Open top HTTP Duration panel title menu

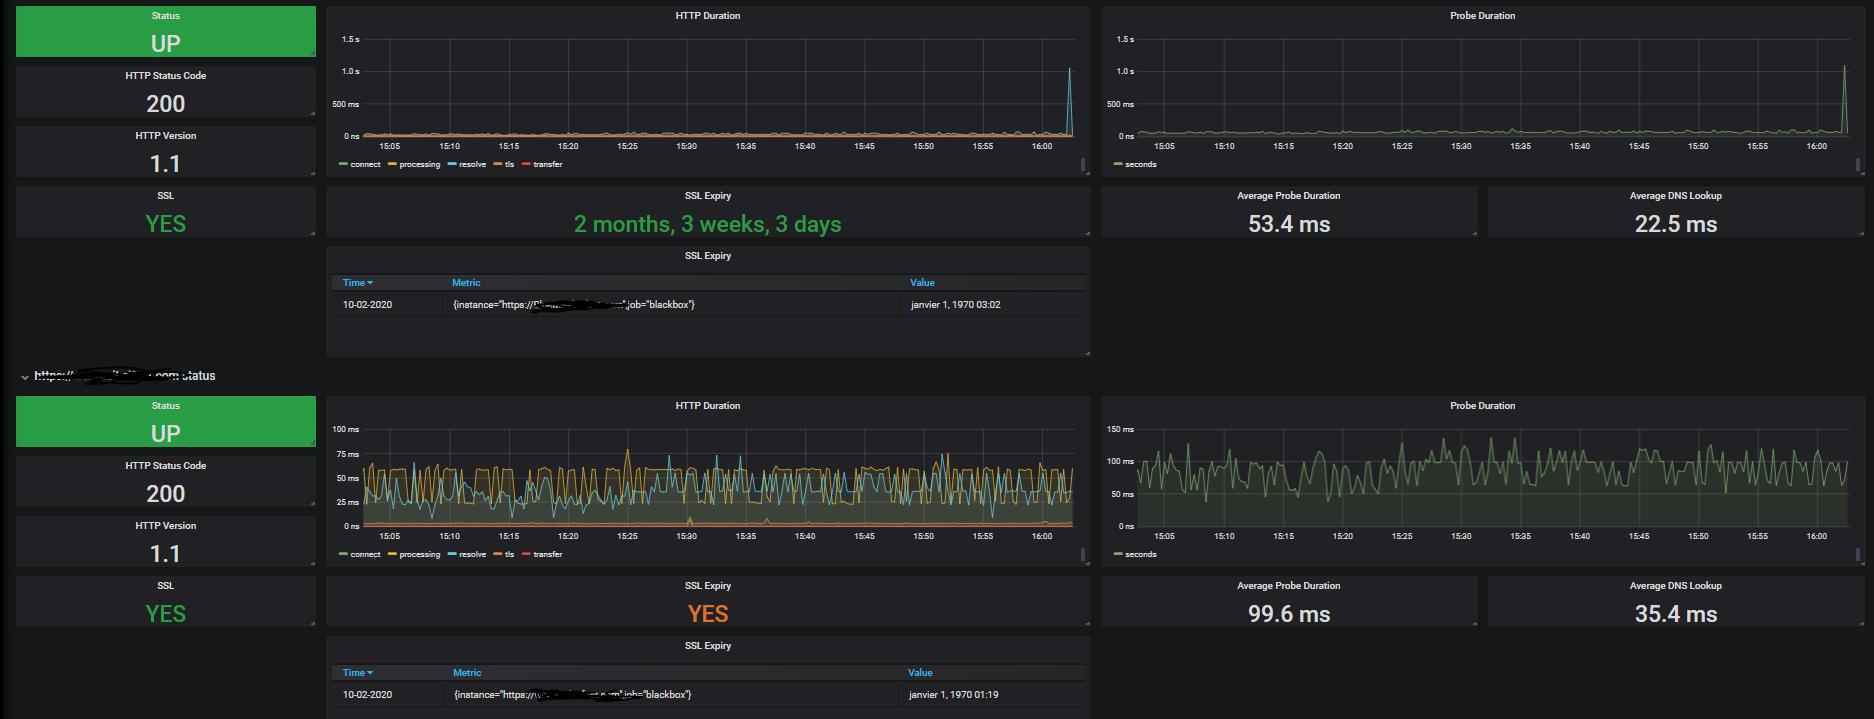point(708,16)
